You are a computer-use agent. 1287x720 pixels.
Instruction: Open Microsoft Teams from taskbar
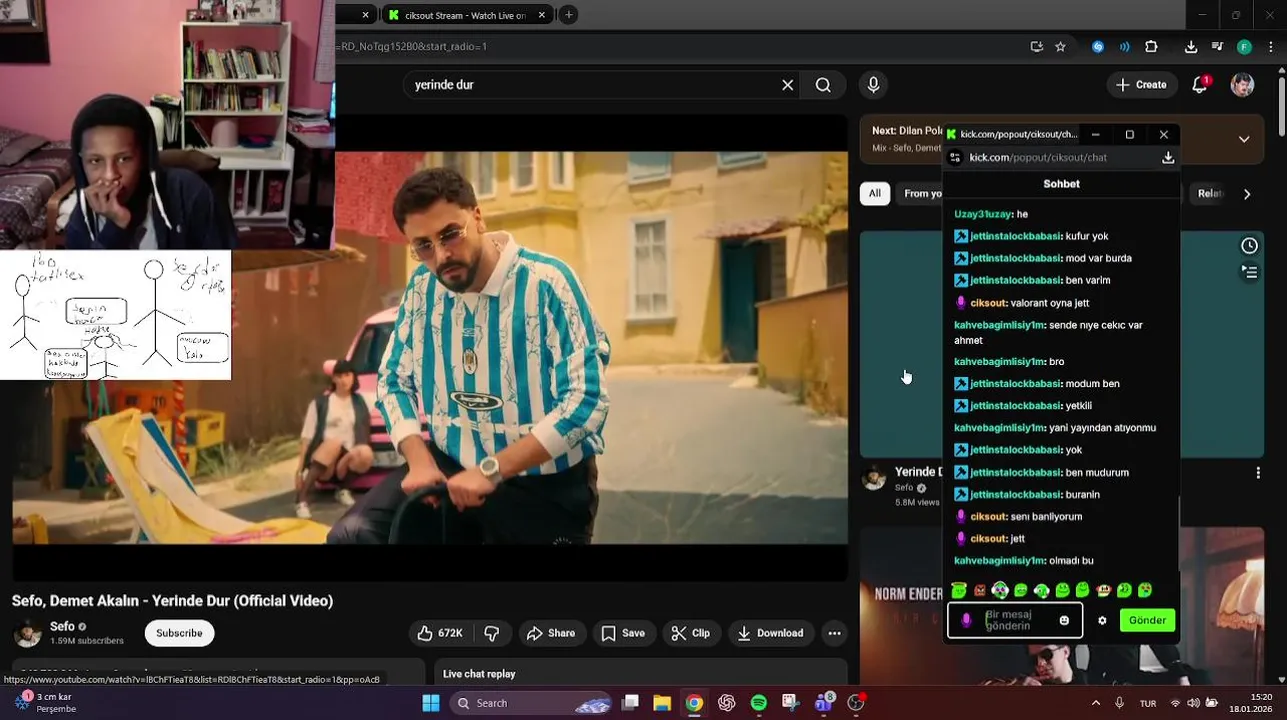(824, 703)
